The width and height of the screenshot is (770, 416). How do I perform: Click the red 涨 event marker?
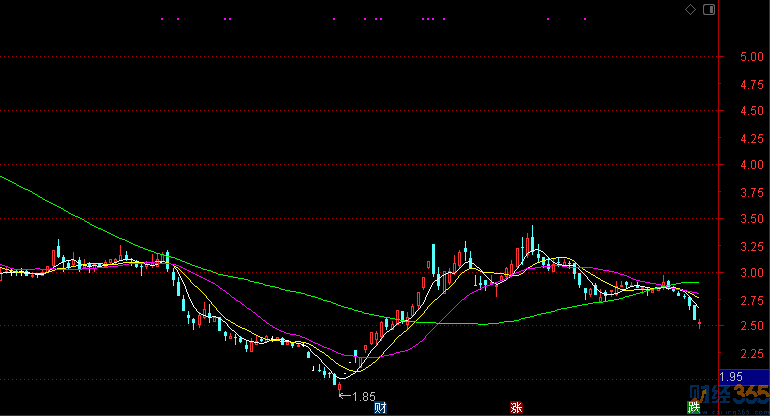pyautogui.click(x=516, y=408)
